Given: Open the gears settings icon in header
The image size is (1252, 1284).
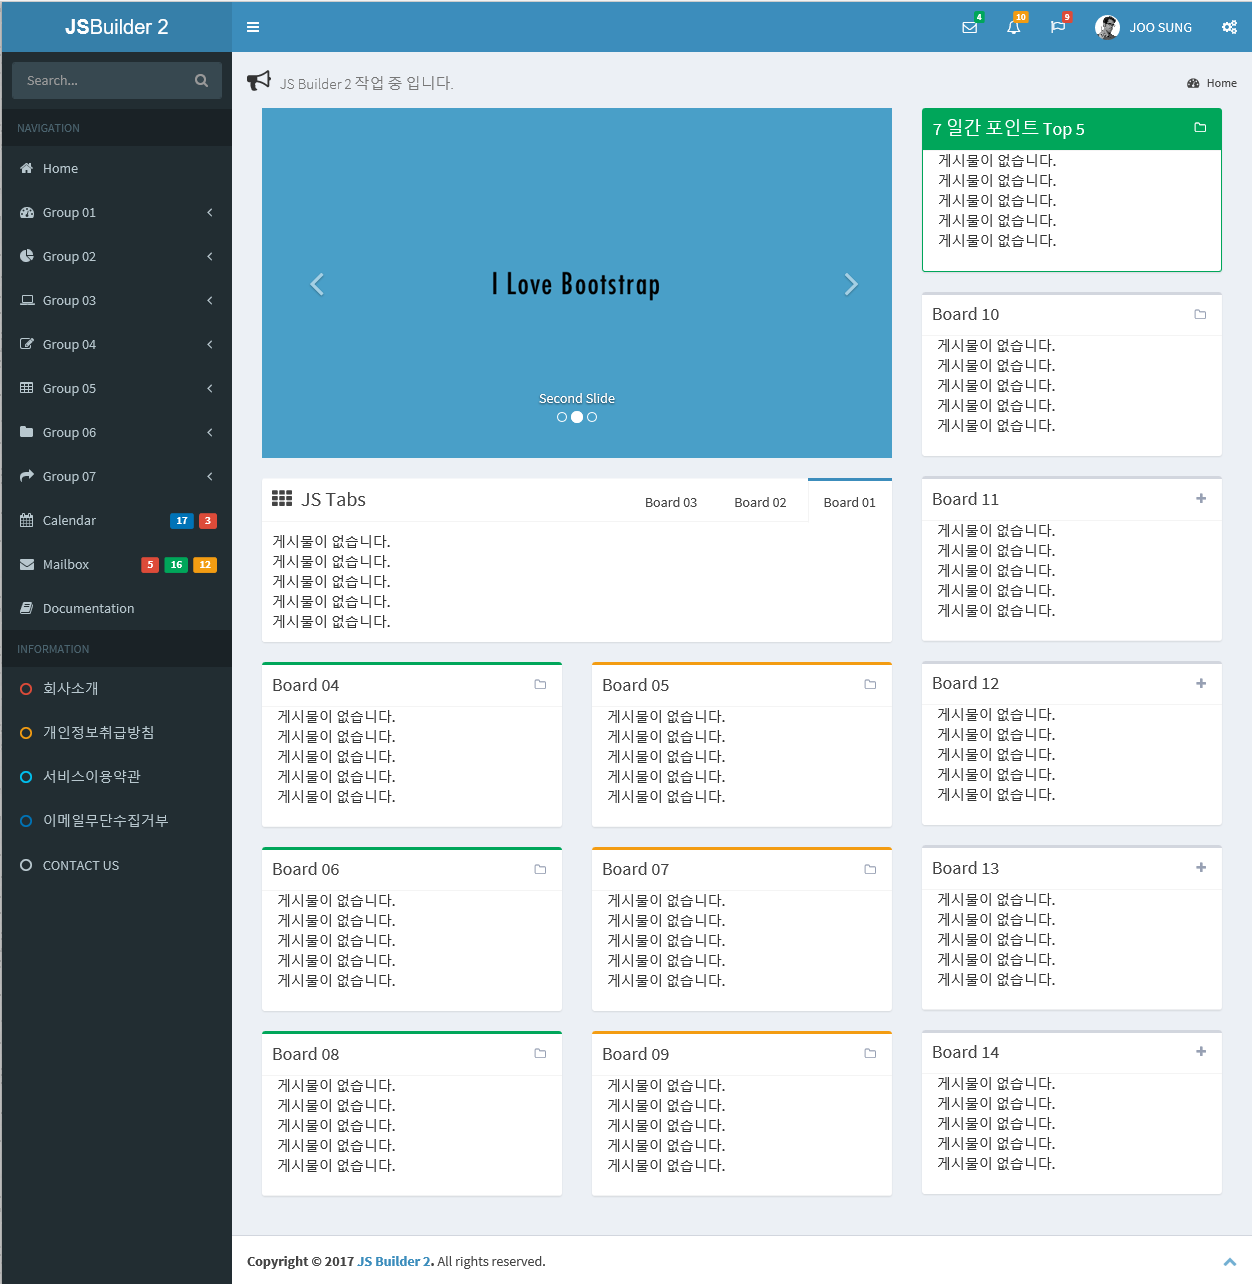Looking at the screenshot, I should pyautogui.click(x=1229, y=27).
